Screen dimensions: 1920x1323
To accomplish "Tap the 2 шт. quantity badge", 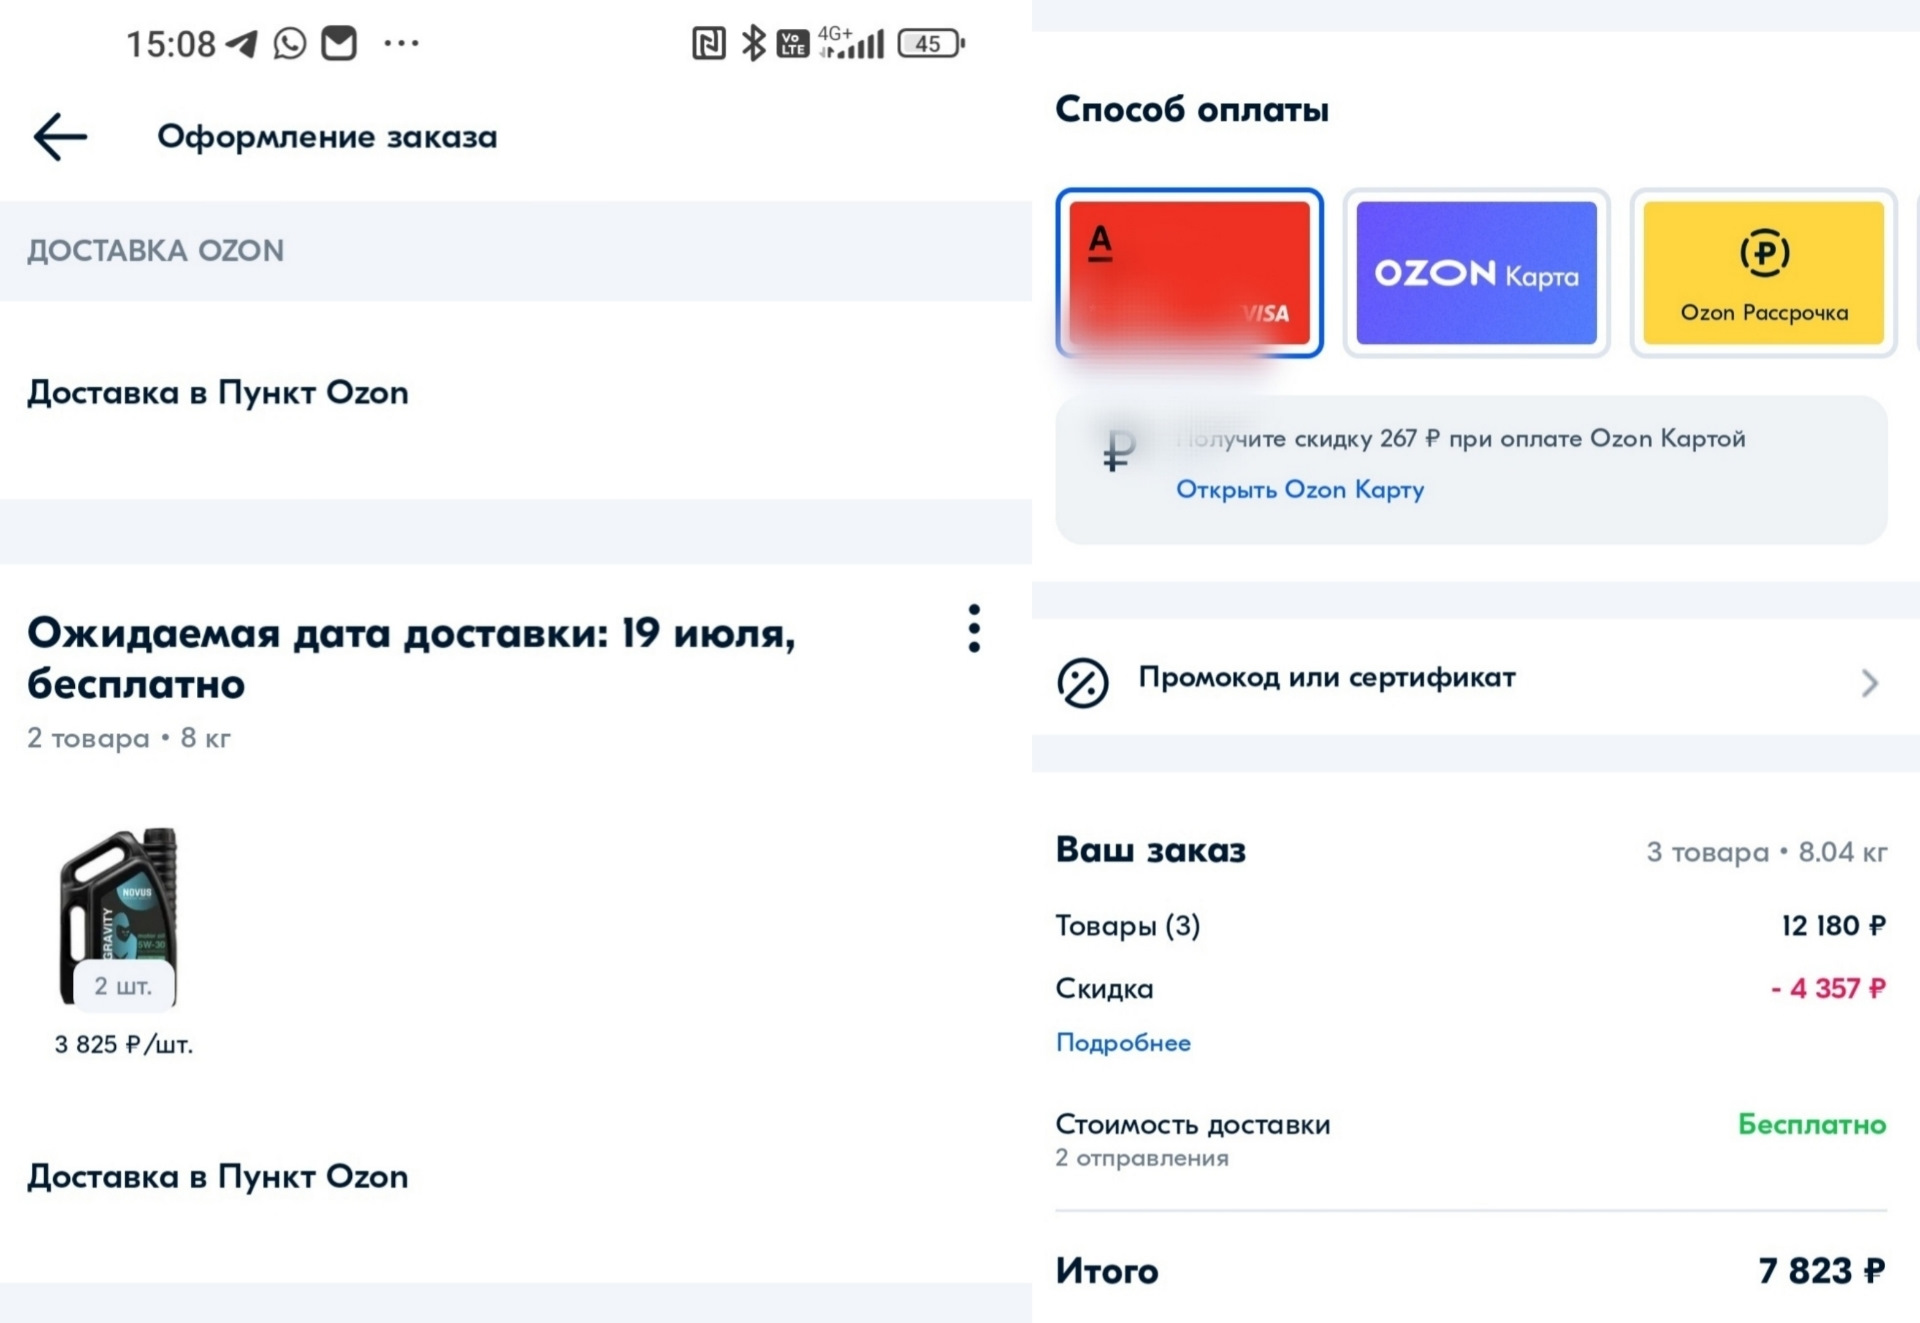I will pyautogui.click(x=123, y=986).
